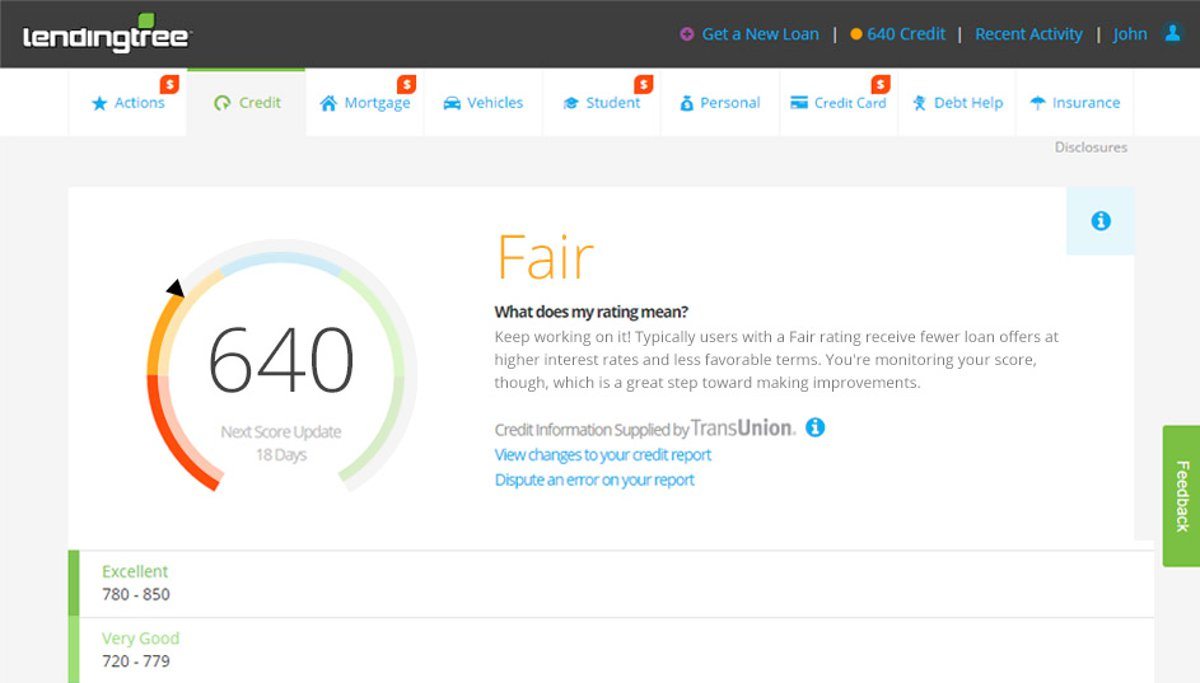This screenshot has width=1200, height=683.
Task: Open Recent Activity in the header
Action: [1028, 34]
